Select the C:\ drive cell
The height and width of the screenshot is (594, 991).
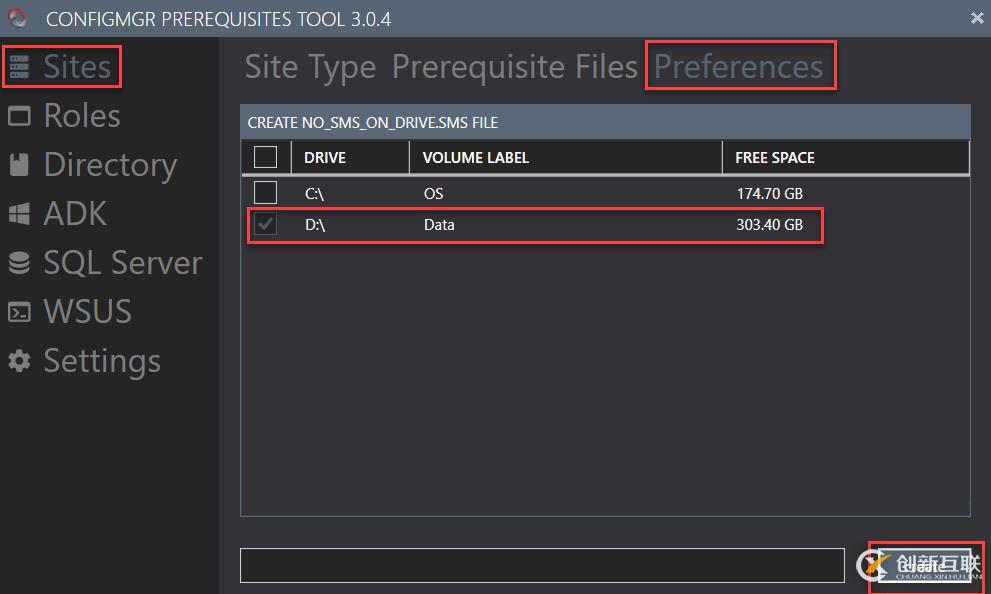pos(315,193)
